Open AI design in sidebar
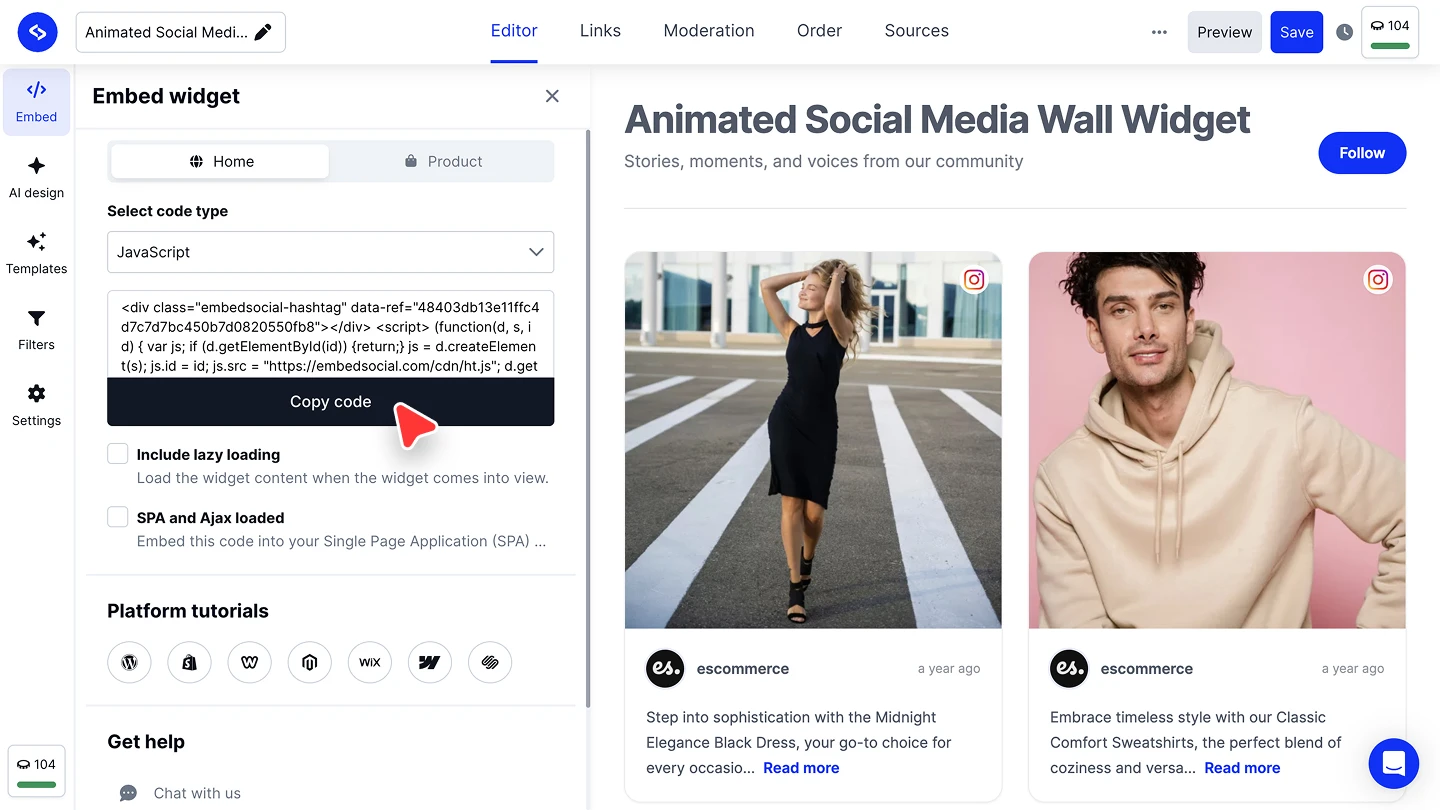 [x=36, y=178]
